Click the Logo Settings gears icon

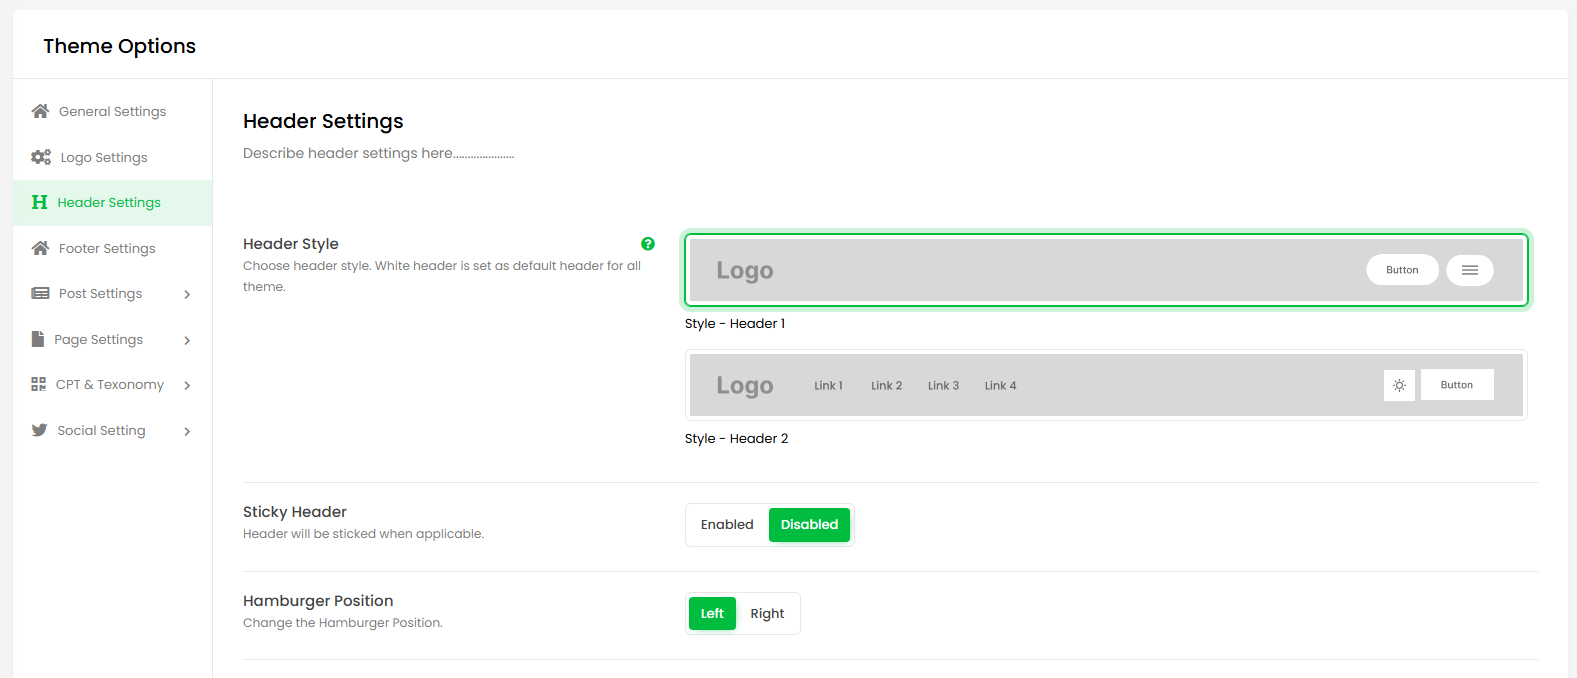pos(41,157)
